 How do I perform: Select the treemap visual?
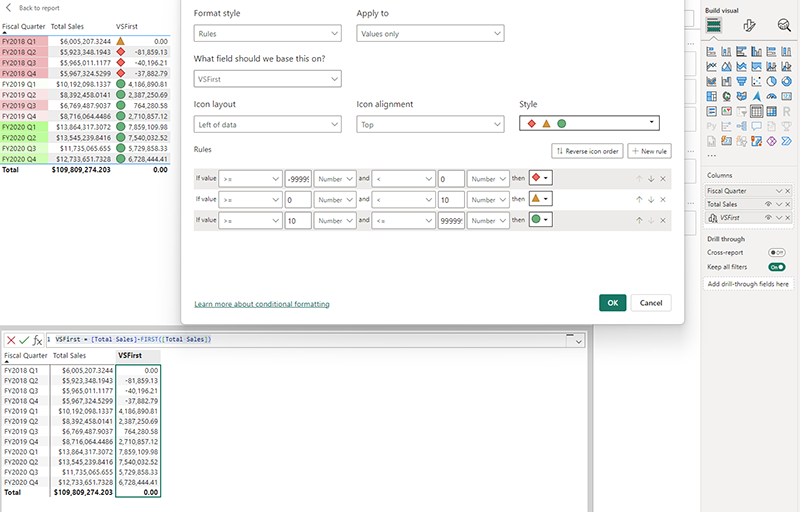coord(711,96)
